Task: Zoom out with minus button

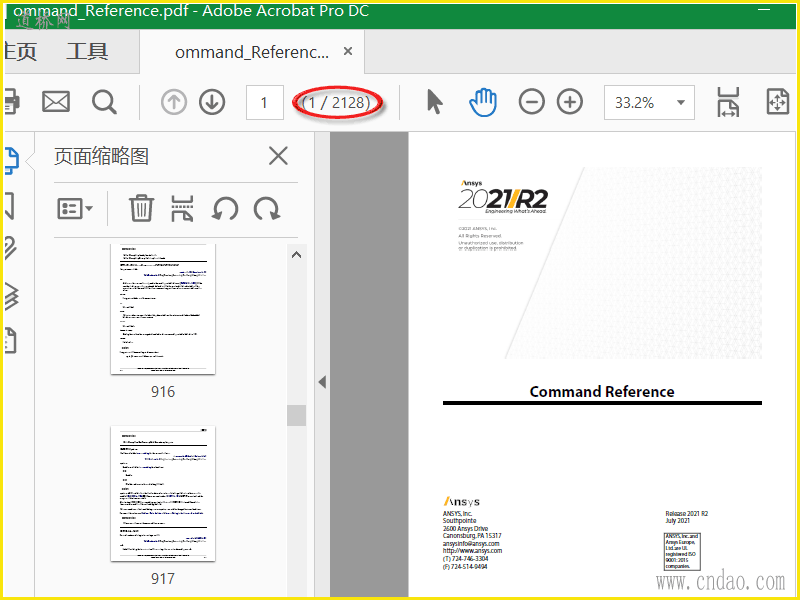Action: click(532, 102)
